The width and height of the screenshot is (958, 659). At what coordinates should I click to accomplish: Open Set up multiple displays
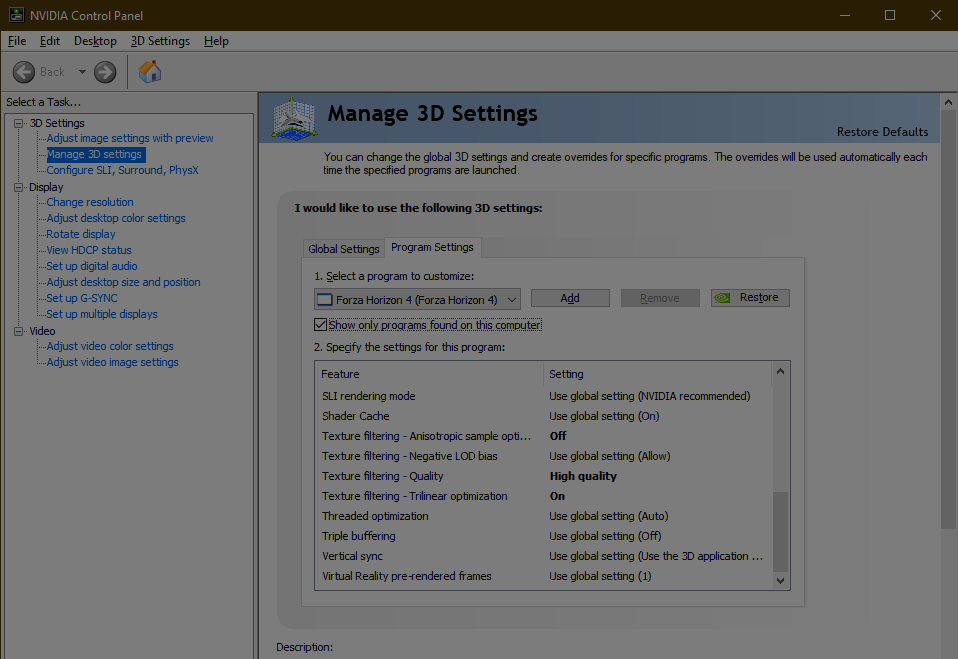[102, 314]
